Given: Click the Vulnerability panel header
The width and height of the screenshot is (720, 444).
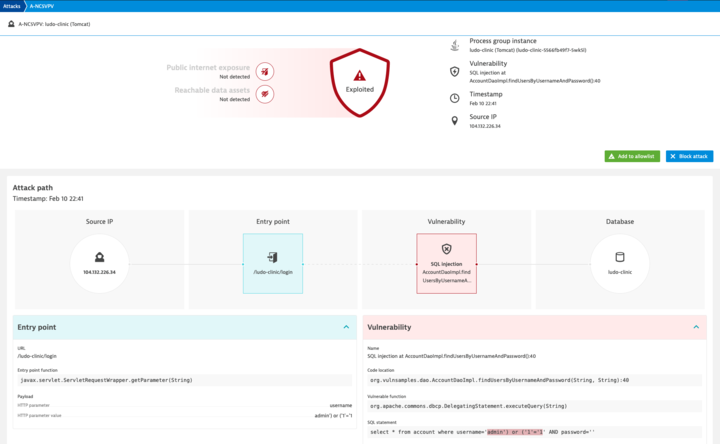Looking at the screenshot, I should (x=534, y=327).
